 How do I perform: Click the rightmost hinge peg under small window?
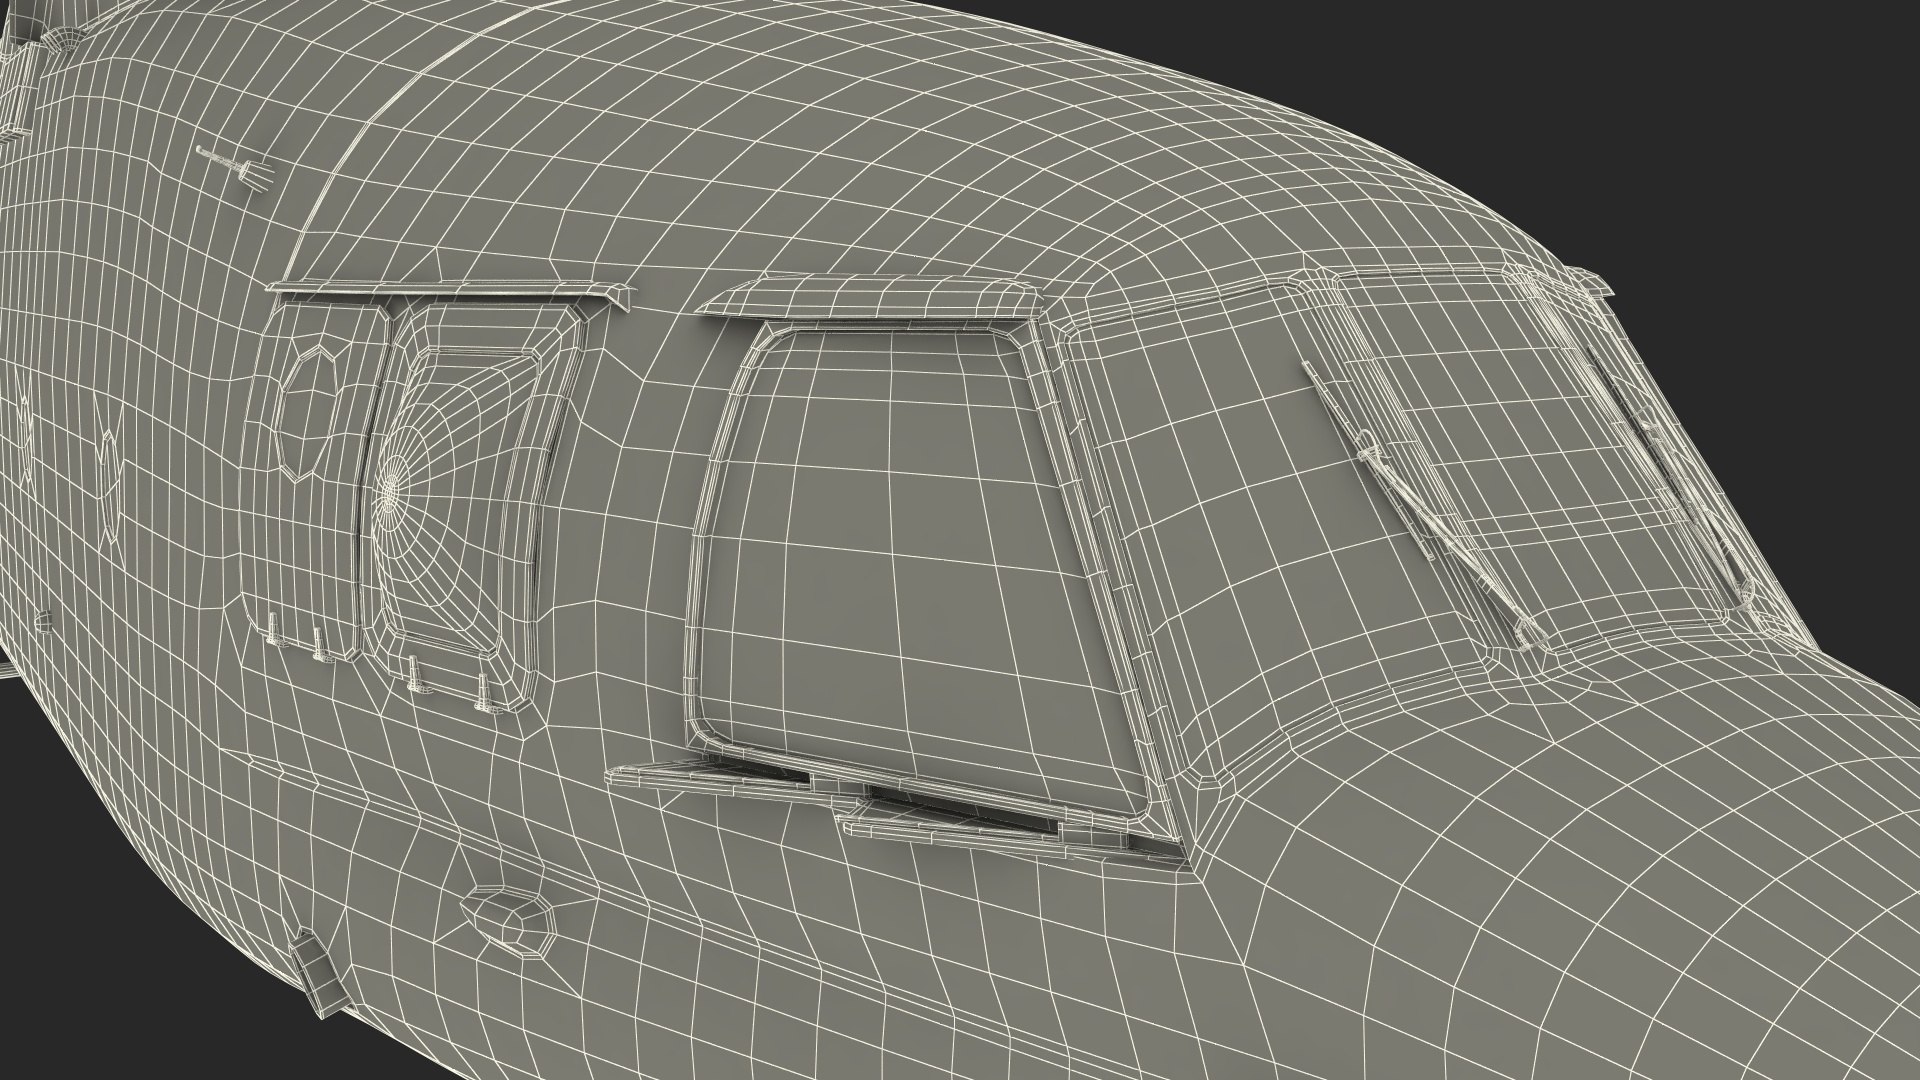coord(482,692)
